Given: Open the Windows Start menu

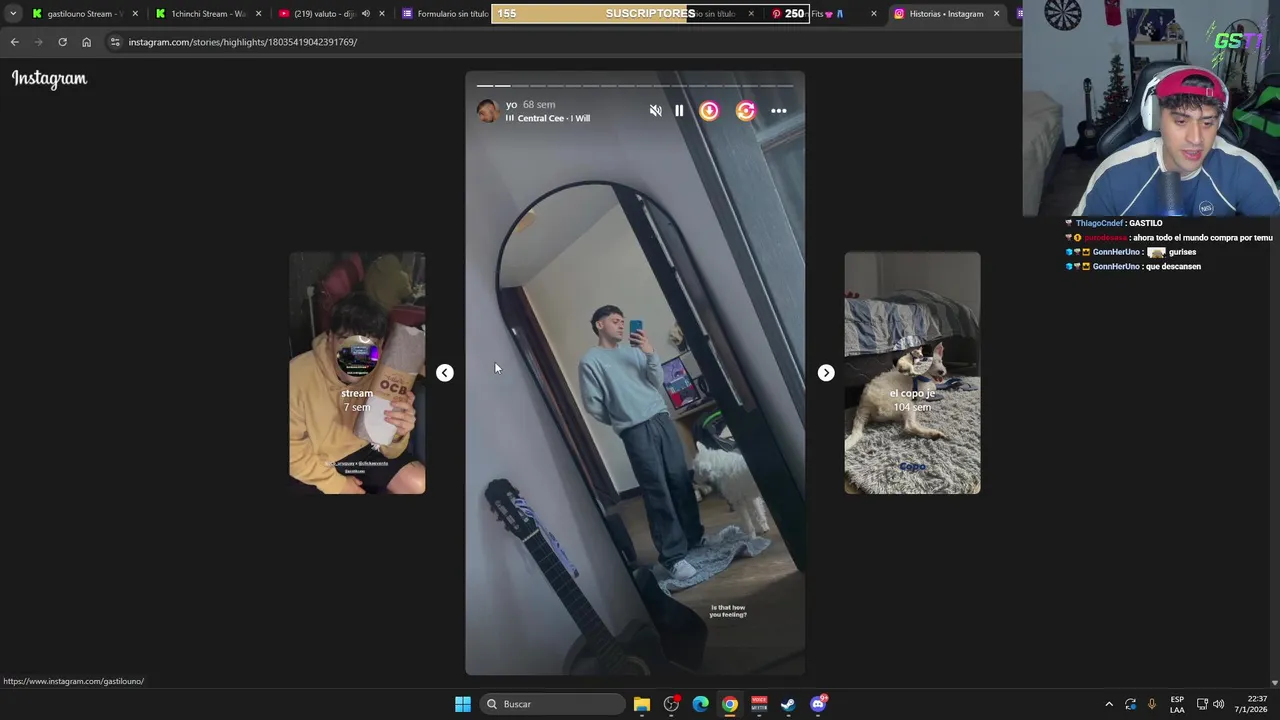Looking at the screenshot, I should (x=462, y=704).
